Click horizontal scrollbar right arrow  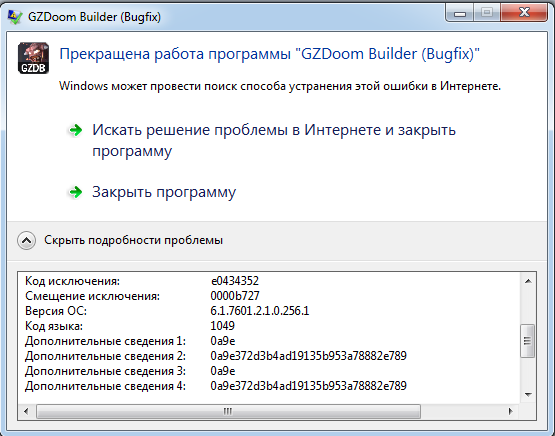[x=511, y=411]
